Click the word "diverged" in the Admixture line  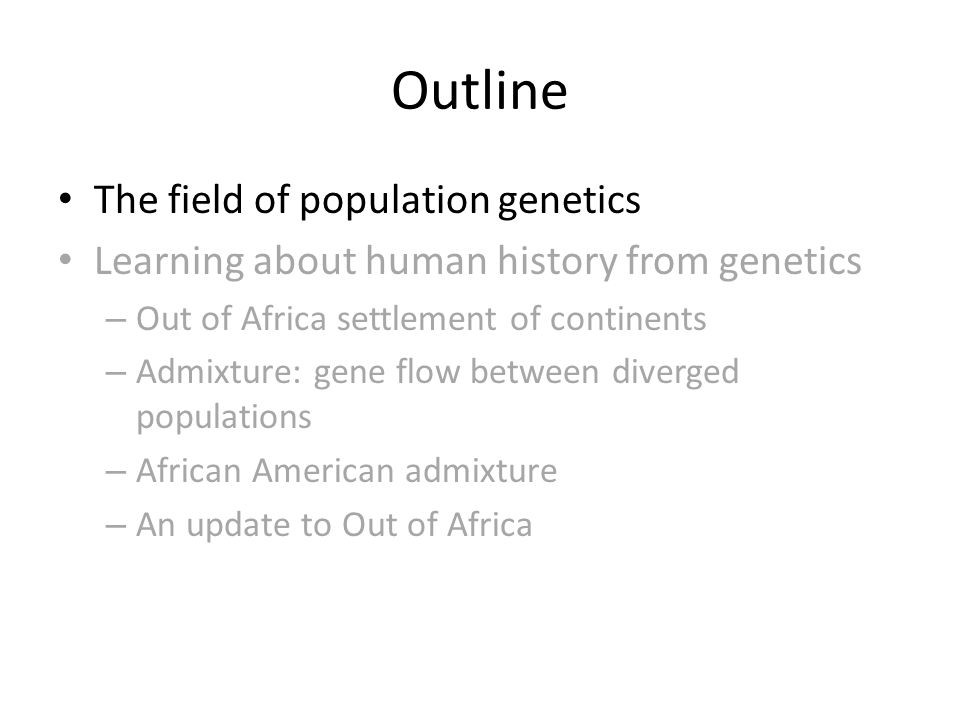(x=676, y=373)
